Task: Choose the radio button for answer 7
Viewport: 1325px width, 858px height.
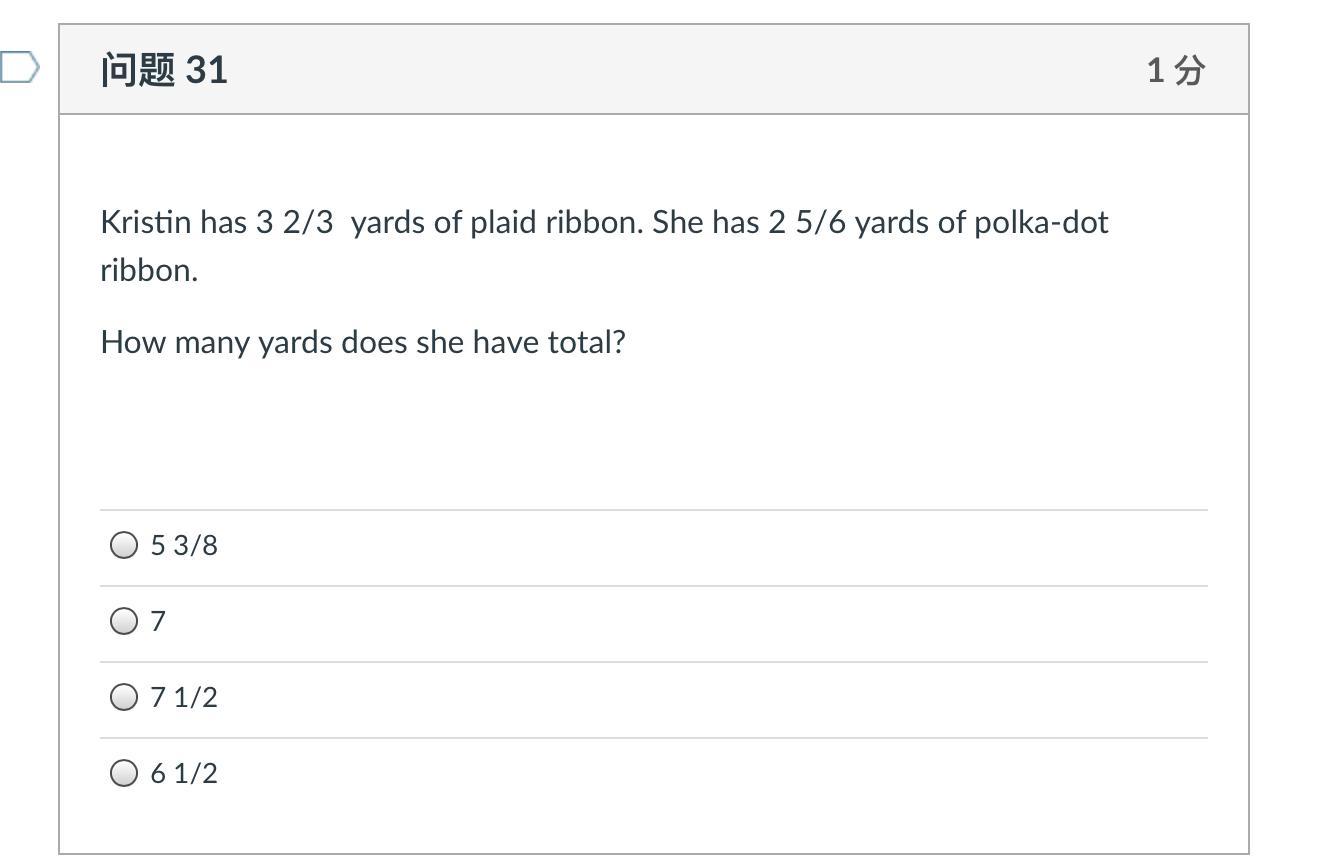Action: [x=124, y=621]
